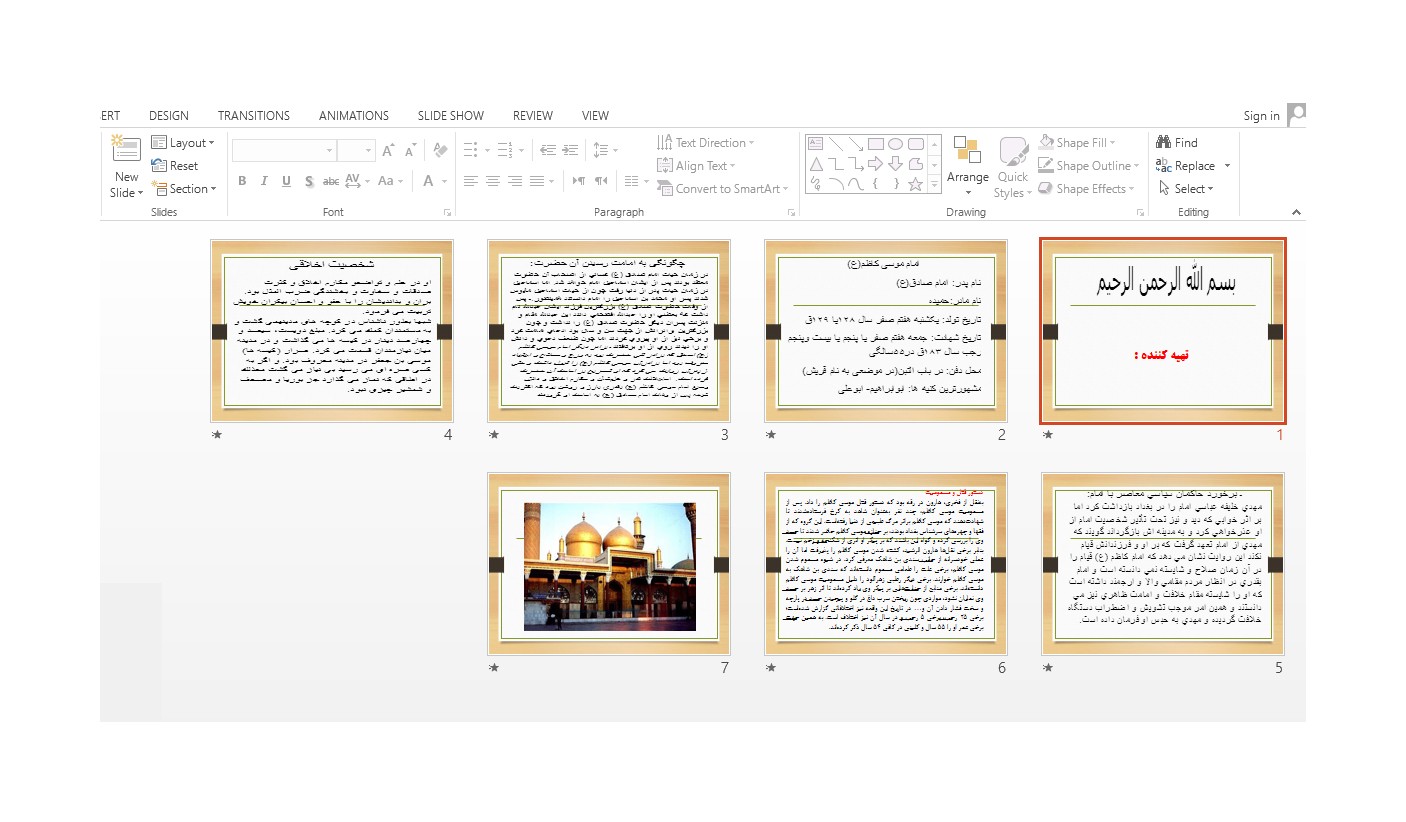Open the DESIGN tab
Image resolution: width=1406 pixels, height=822 pixels.
[x=169, y=116]
